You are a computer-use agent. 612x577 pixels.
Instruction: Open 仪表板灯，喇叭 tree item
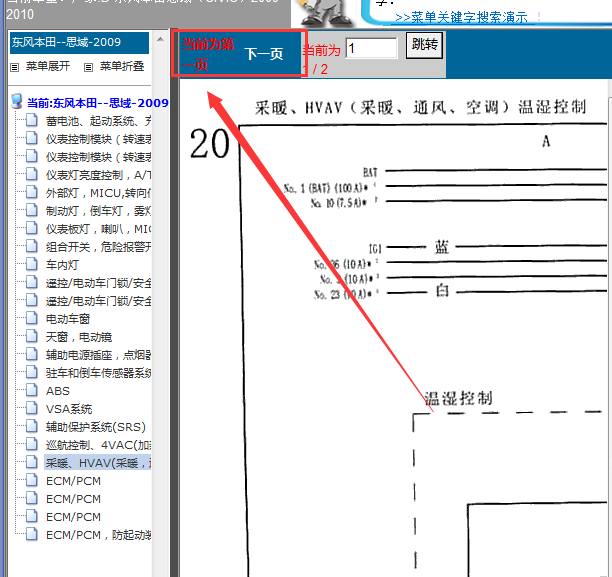98,229
